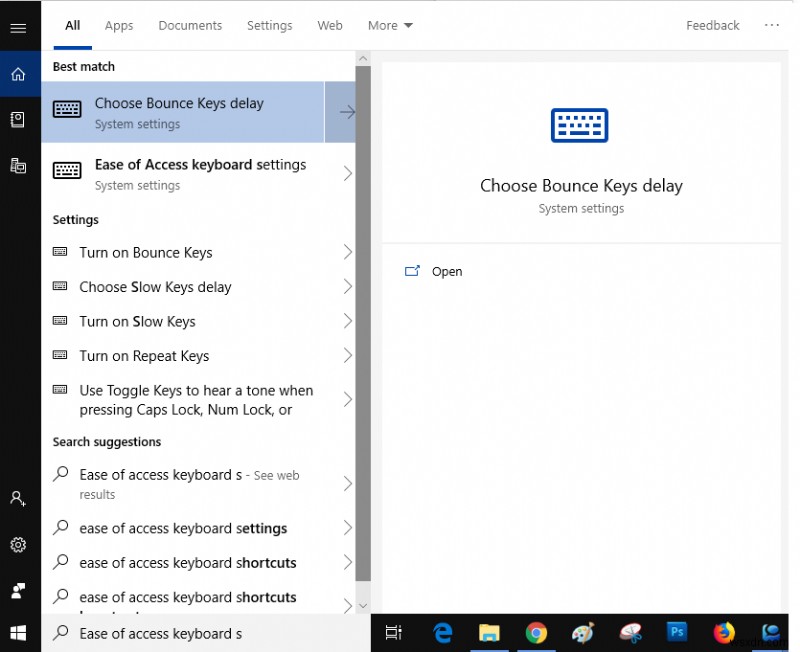
Task: Send Feedback using the link
Action: 712,25
